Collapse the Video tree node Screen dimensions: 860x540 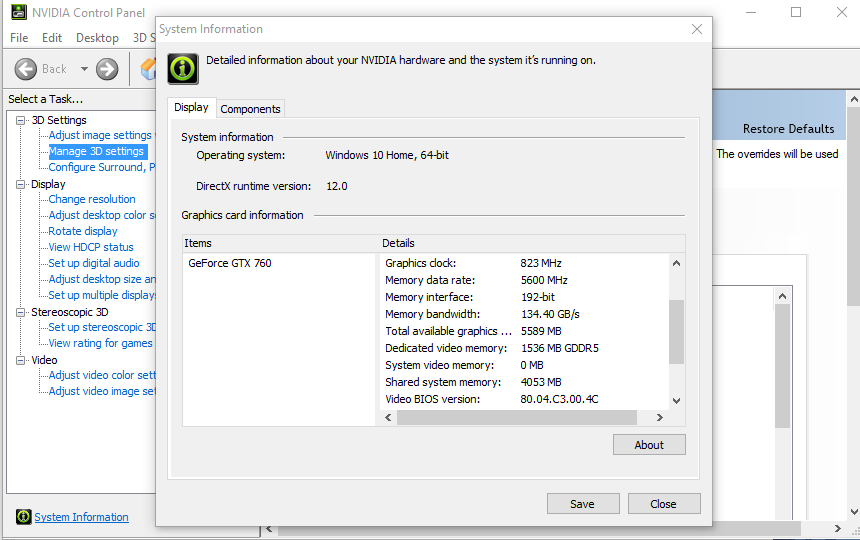pyautogui.click(x=20, y=360)
